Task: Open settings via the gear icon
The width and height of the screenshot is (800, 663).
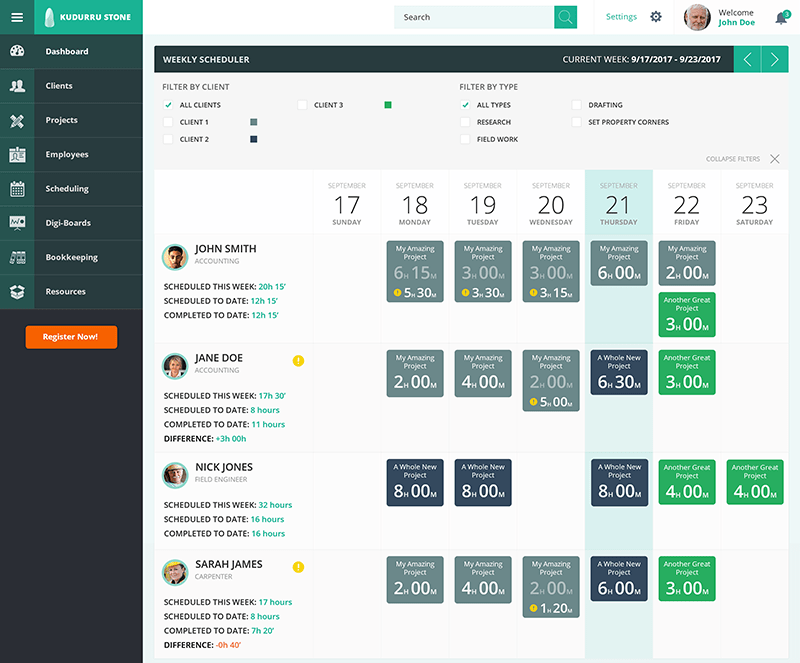Action: click(656, 17)
